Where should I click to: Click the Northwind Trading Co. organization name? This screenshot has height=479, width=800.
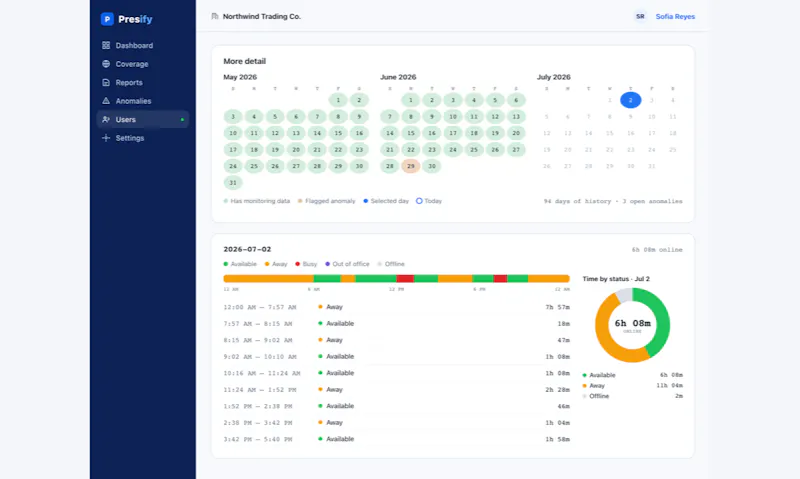point(262,16)
